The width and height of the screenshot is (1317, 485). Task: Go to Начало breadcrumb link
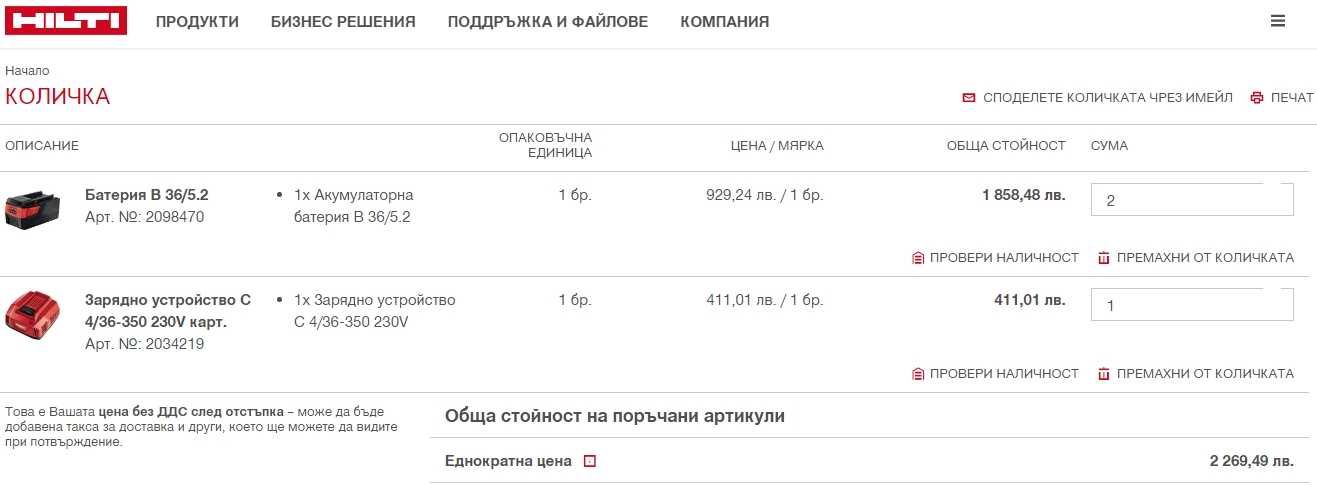pos(27,71)
